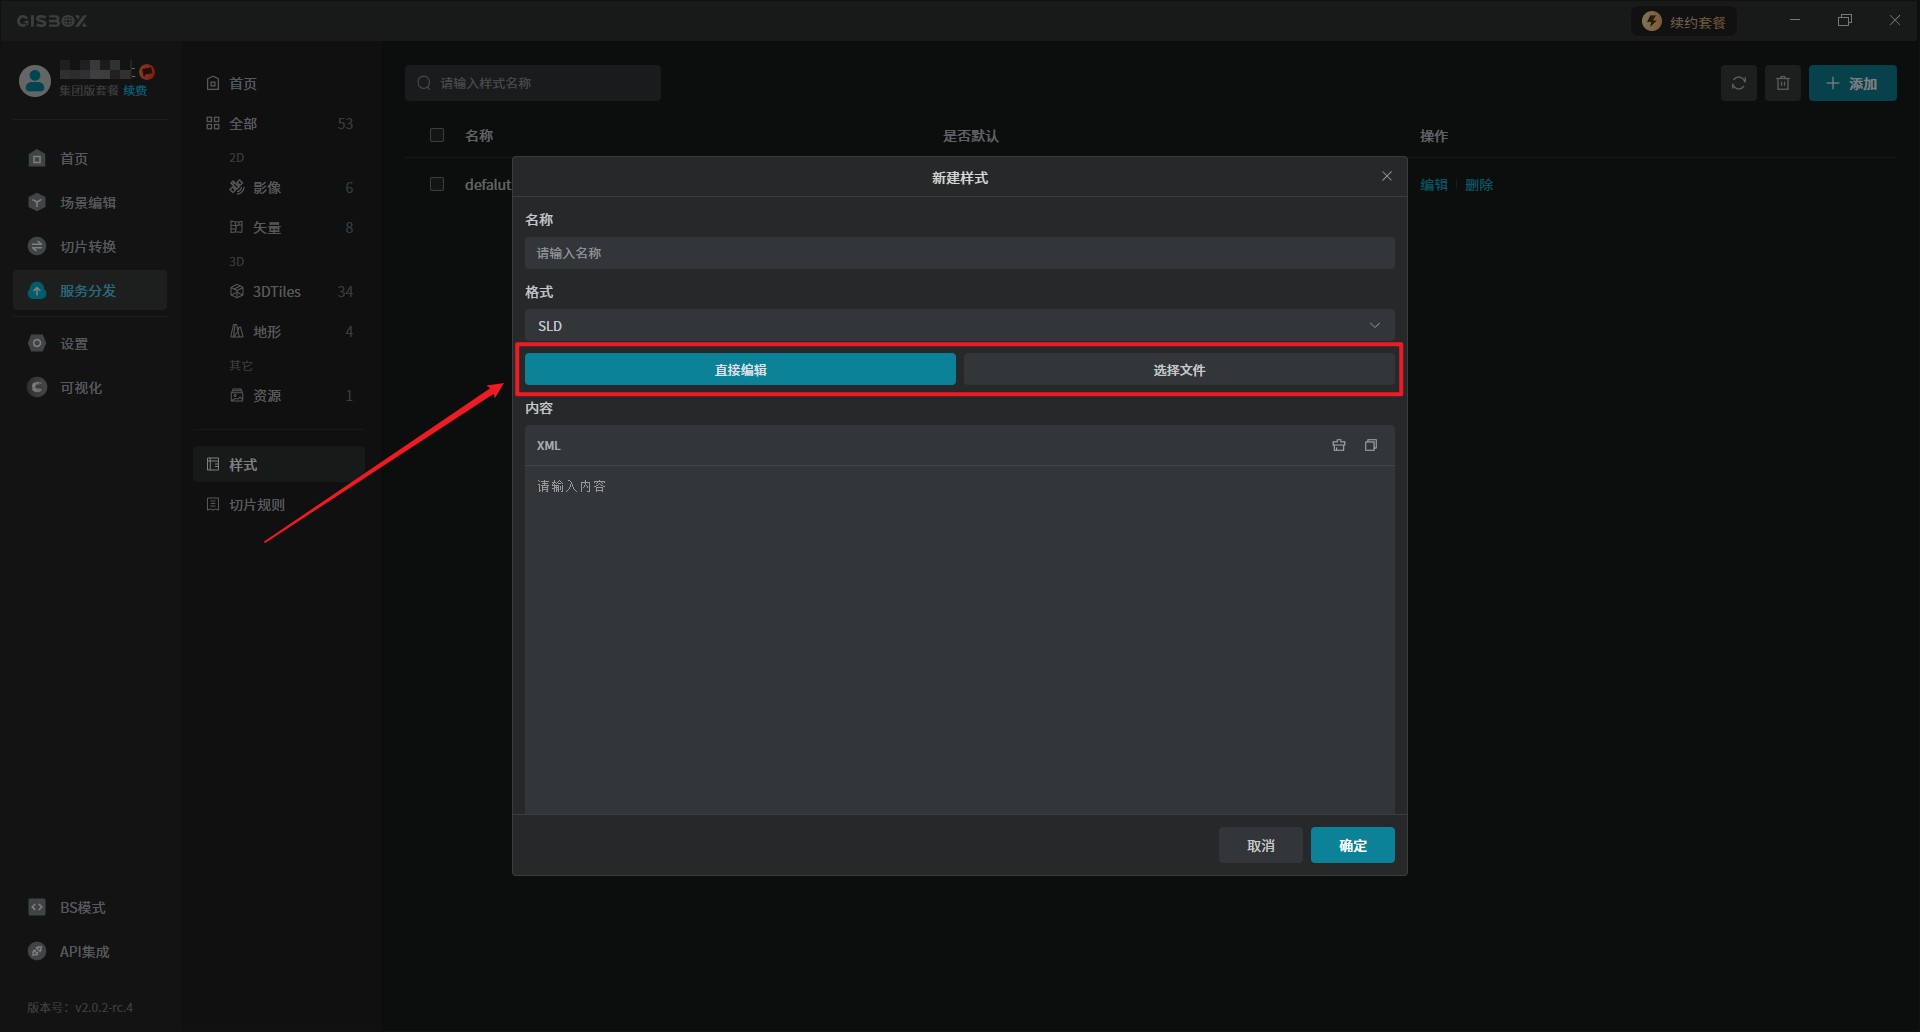This screenshot has height=1032, width=1920.
Task: Click the clear content icon in XML header
Action: 1338,445
